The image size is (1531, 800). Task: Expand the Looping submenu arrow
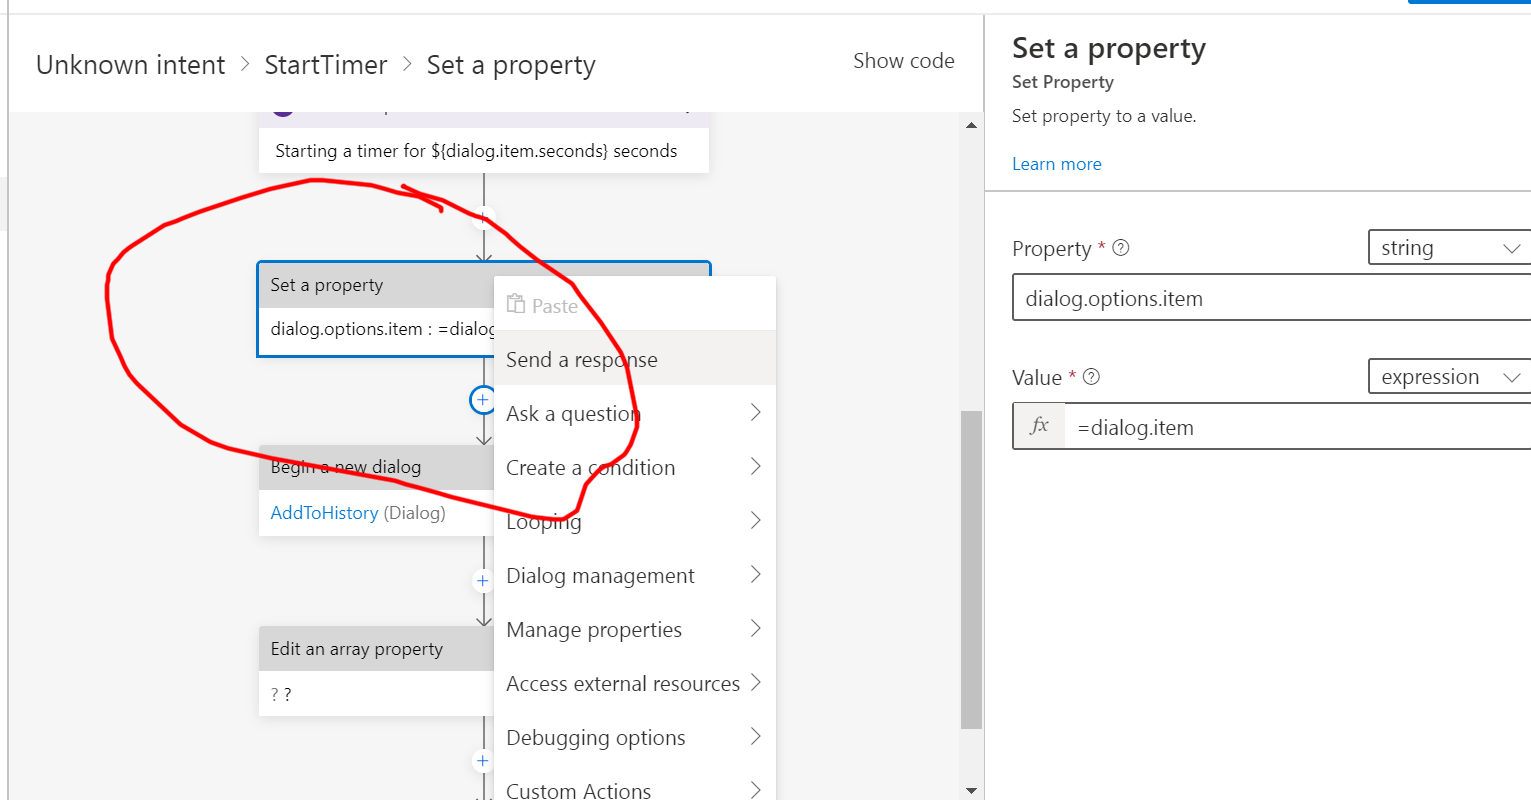756,521
